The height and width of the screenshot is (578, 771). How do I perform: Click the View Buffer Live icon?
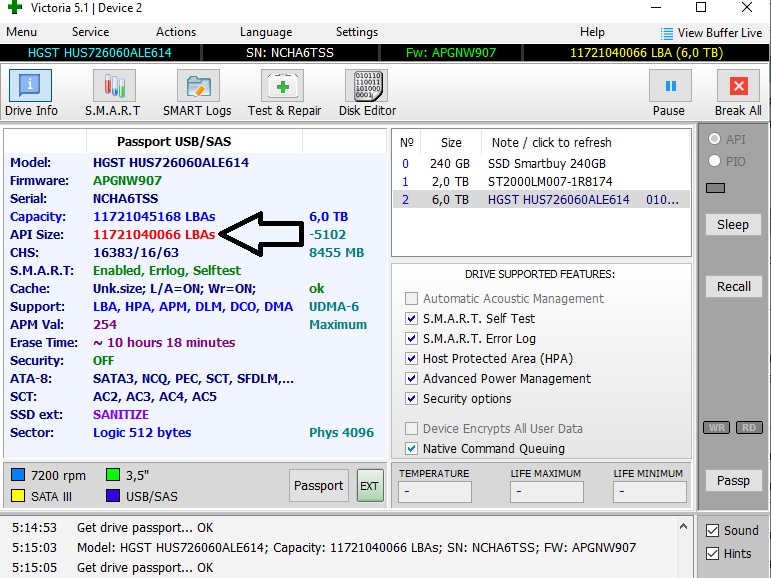[667, 33]
